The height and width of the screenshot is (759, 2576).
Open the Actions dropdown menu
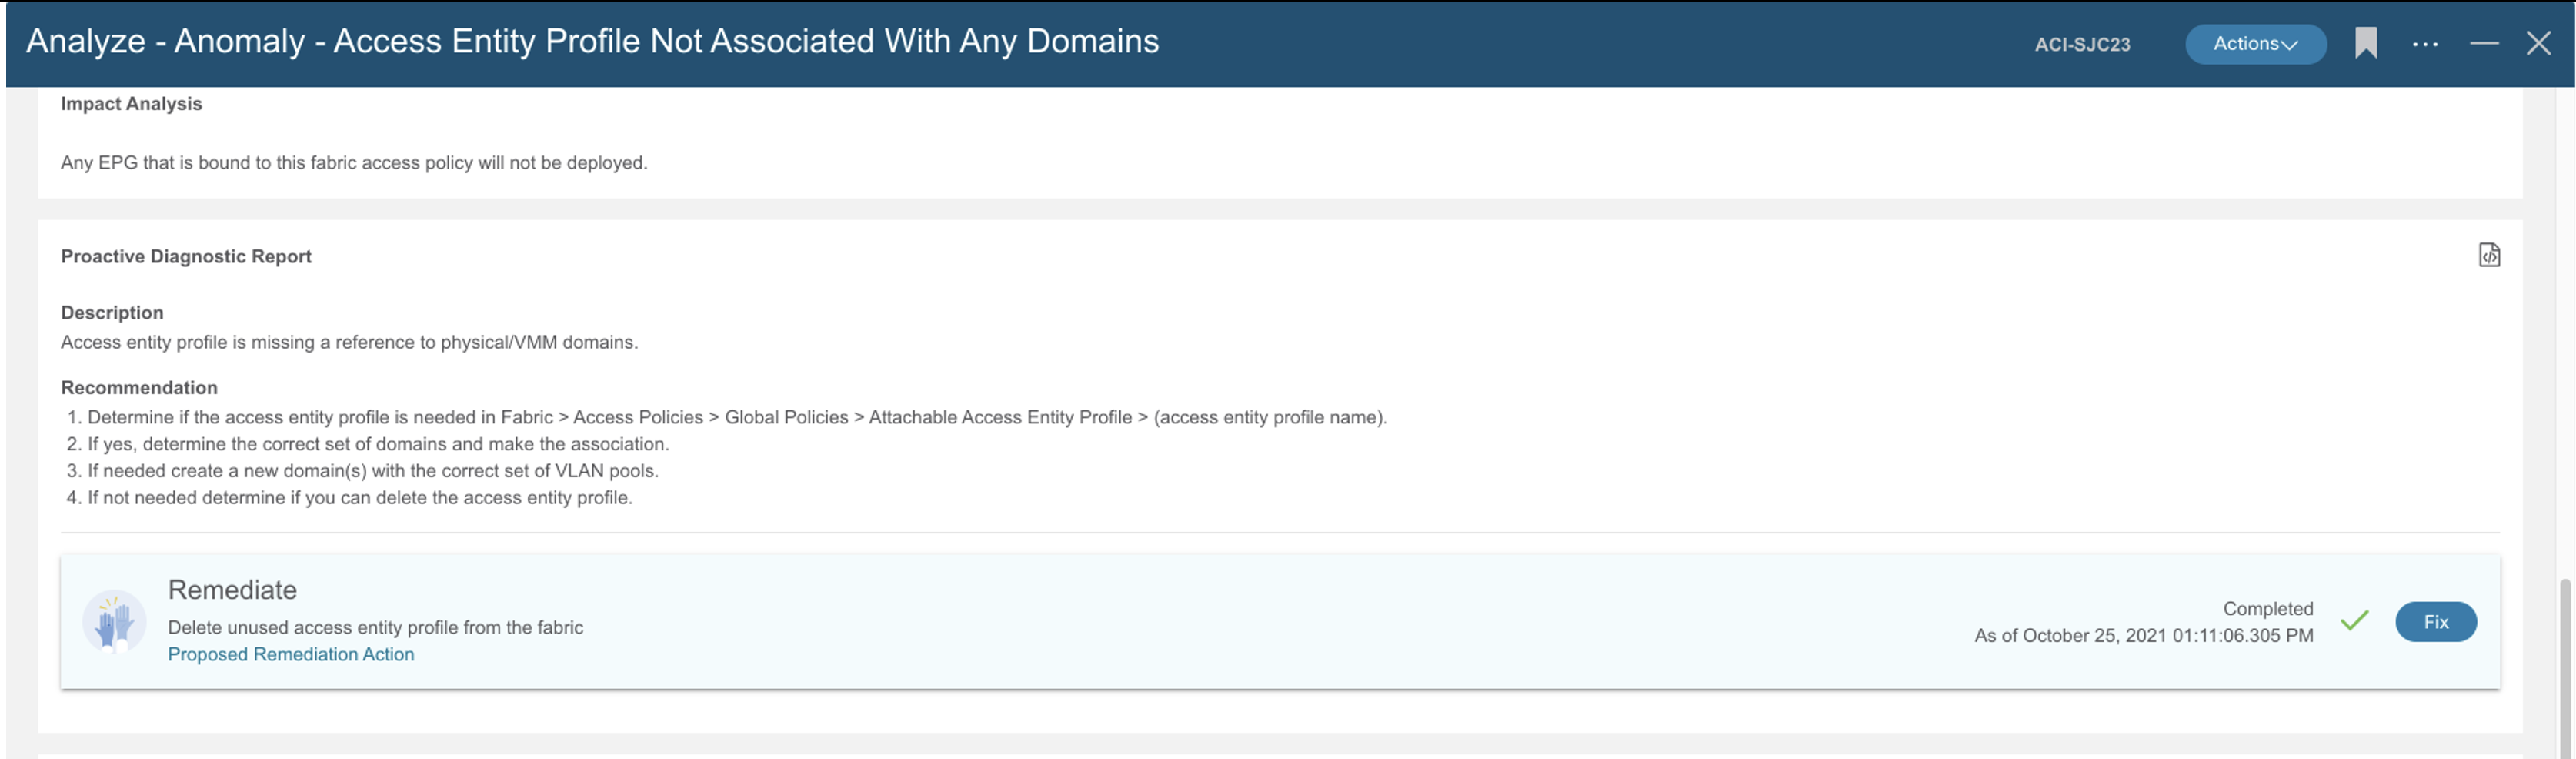[x=2255, y=44]
